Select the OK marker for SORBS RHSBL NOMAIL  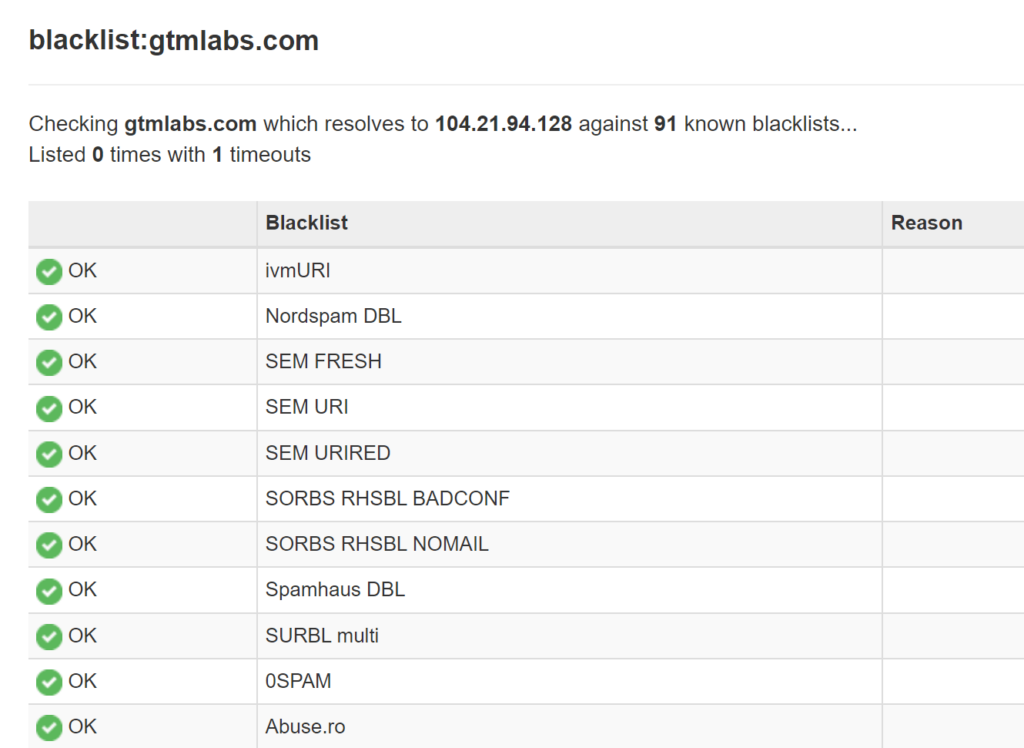48,544
